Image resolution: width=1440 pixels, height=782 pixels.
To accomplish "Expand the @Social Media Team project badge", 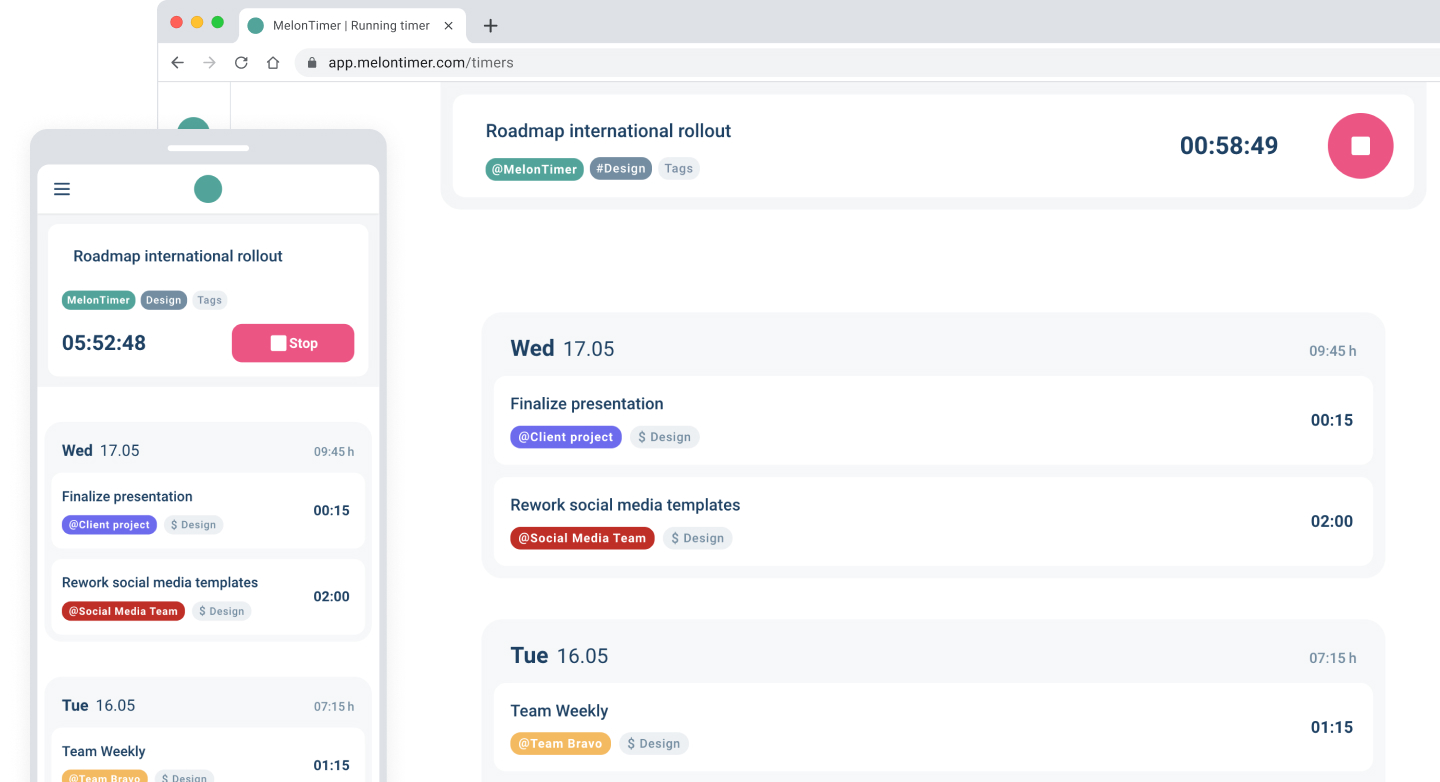I will coord(582,538).
